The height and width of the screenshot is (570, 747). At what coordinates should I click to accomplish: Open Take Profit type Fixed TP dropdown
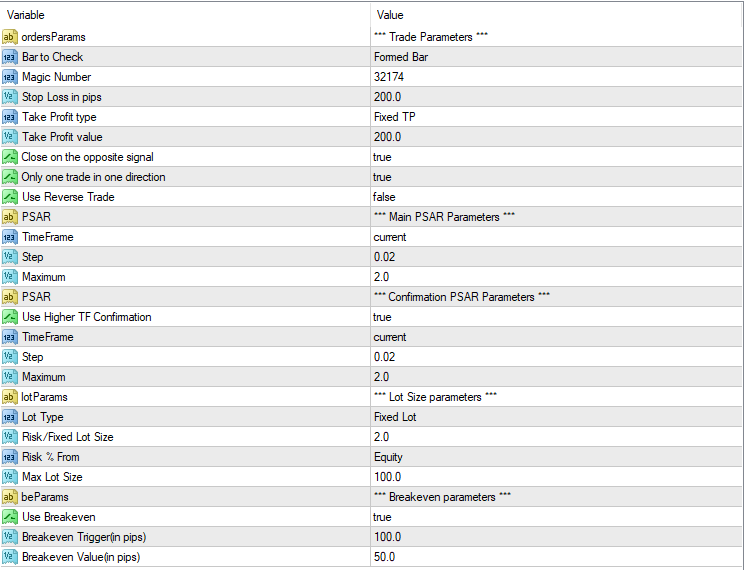point(556,117)
